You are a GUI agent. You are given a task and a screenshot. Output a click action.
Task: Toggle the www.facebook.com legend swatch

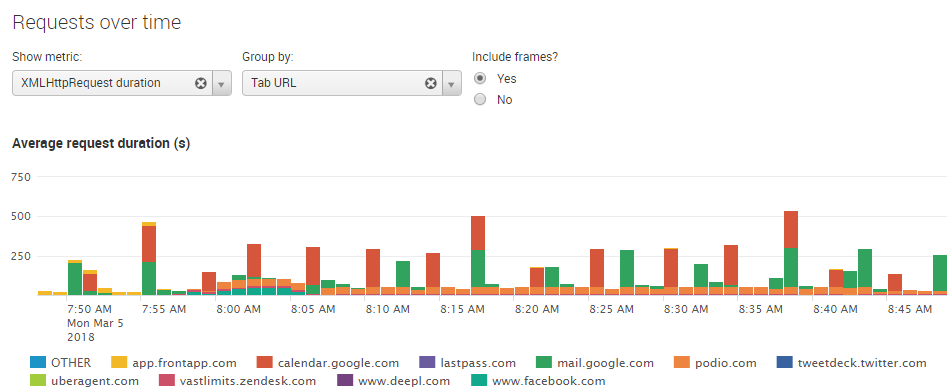click(479, 381)
